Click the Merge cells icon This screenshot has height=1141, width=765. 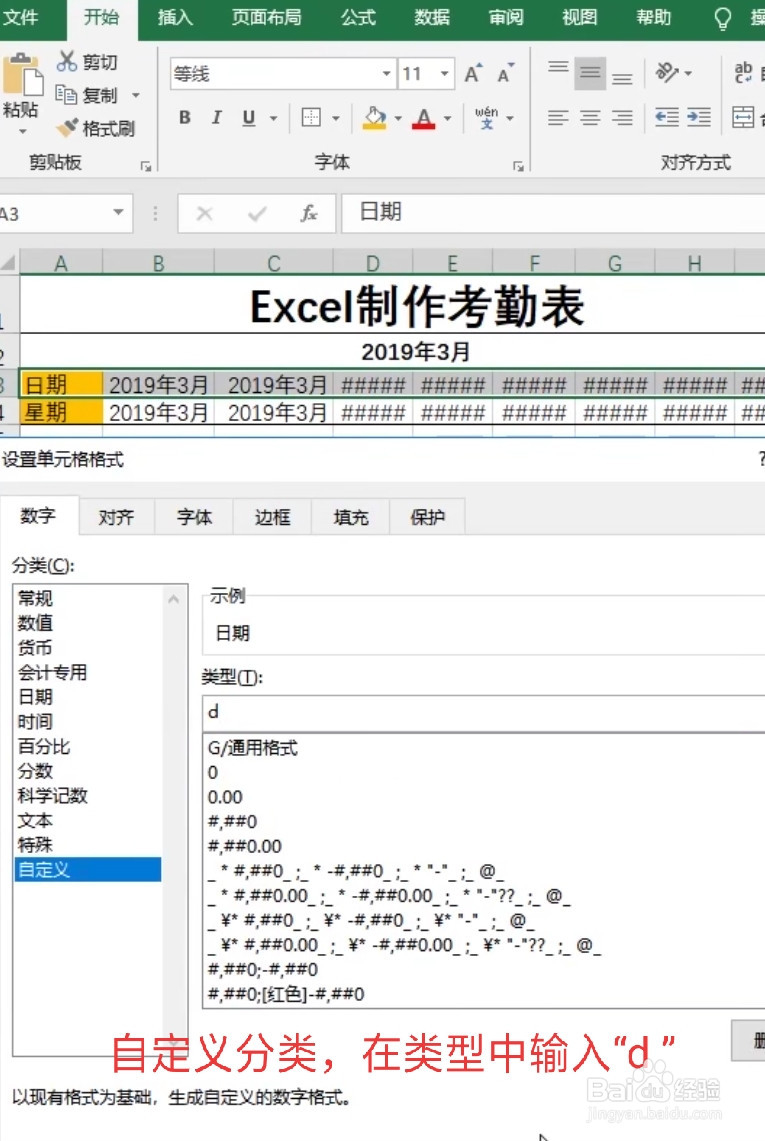[743, 117]
